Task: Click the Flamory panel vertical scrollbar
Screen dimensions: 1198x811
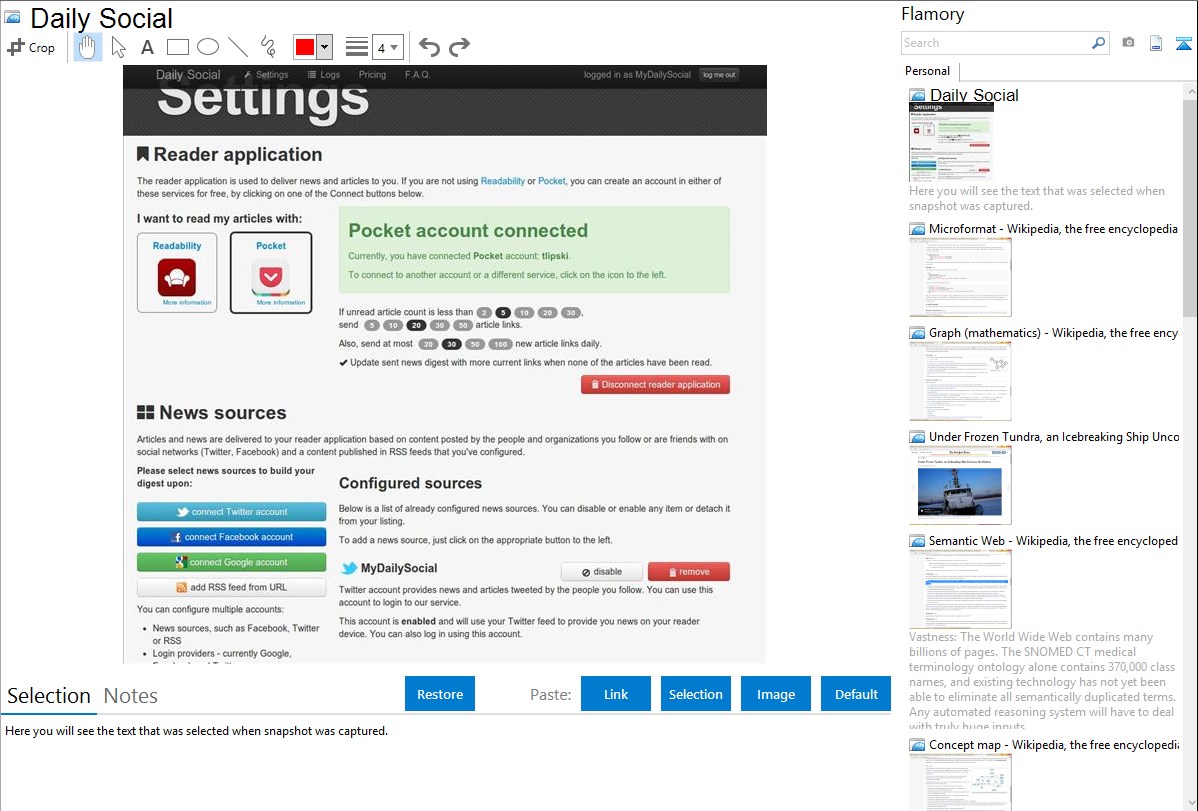Action: pyautogui.click(x=1190, y=206)
